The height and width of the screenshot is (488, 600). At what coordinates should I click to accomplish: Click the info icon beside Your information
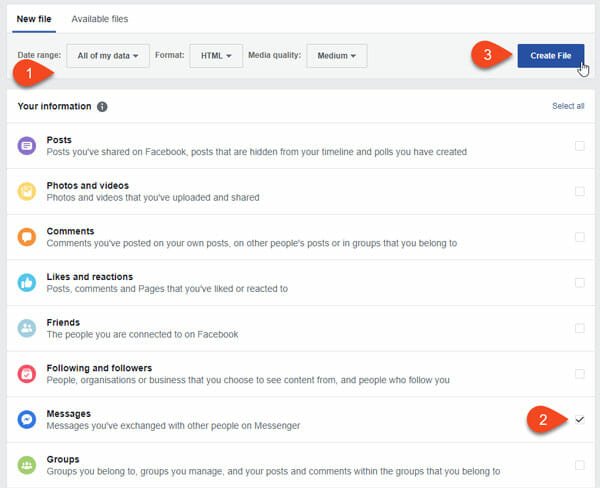click(102, 106)
